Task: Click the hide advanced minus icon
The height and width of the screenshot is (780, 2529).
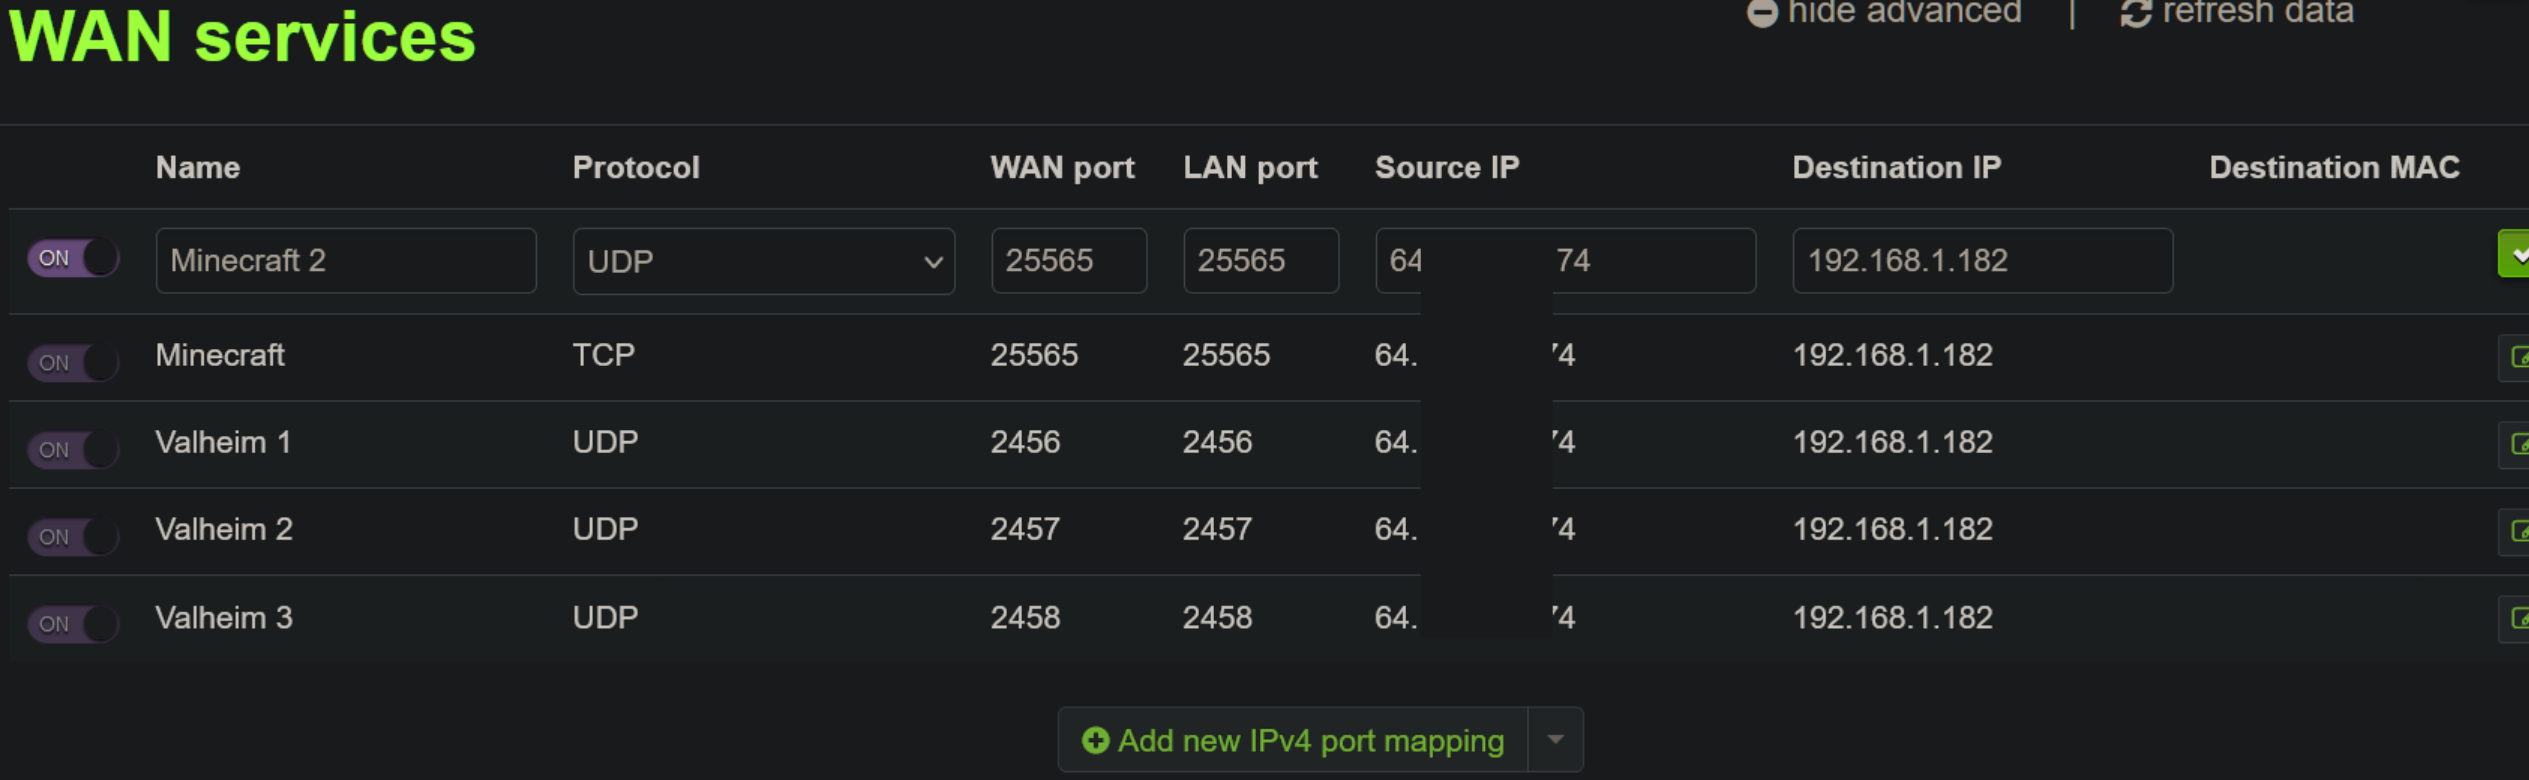Action: (x=1762, y=13)
